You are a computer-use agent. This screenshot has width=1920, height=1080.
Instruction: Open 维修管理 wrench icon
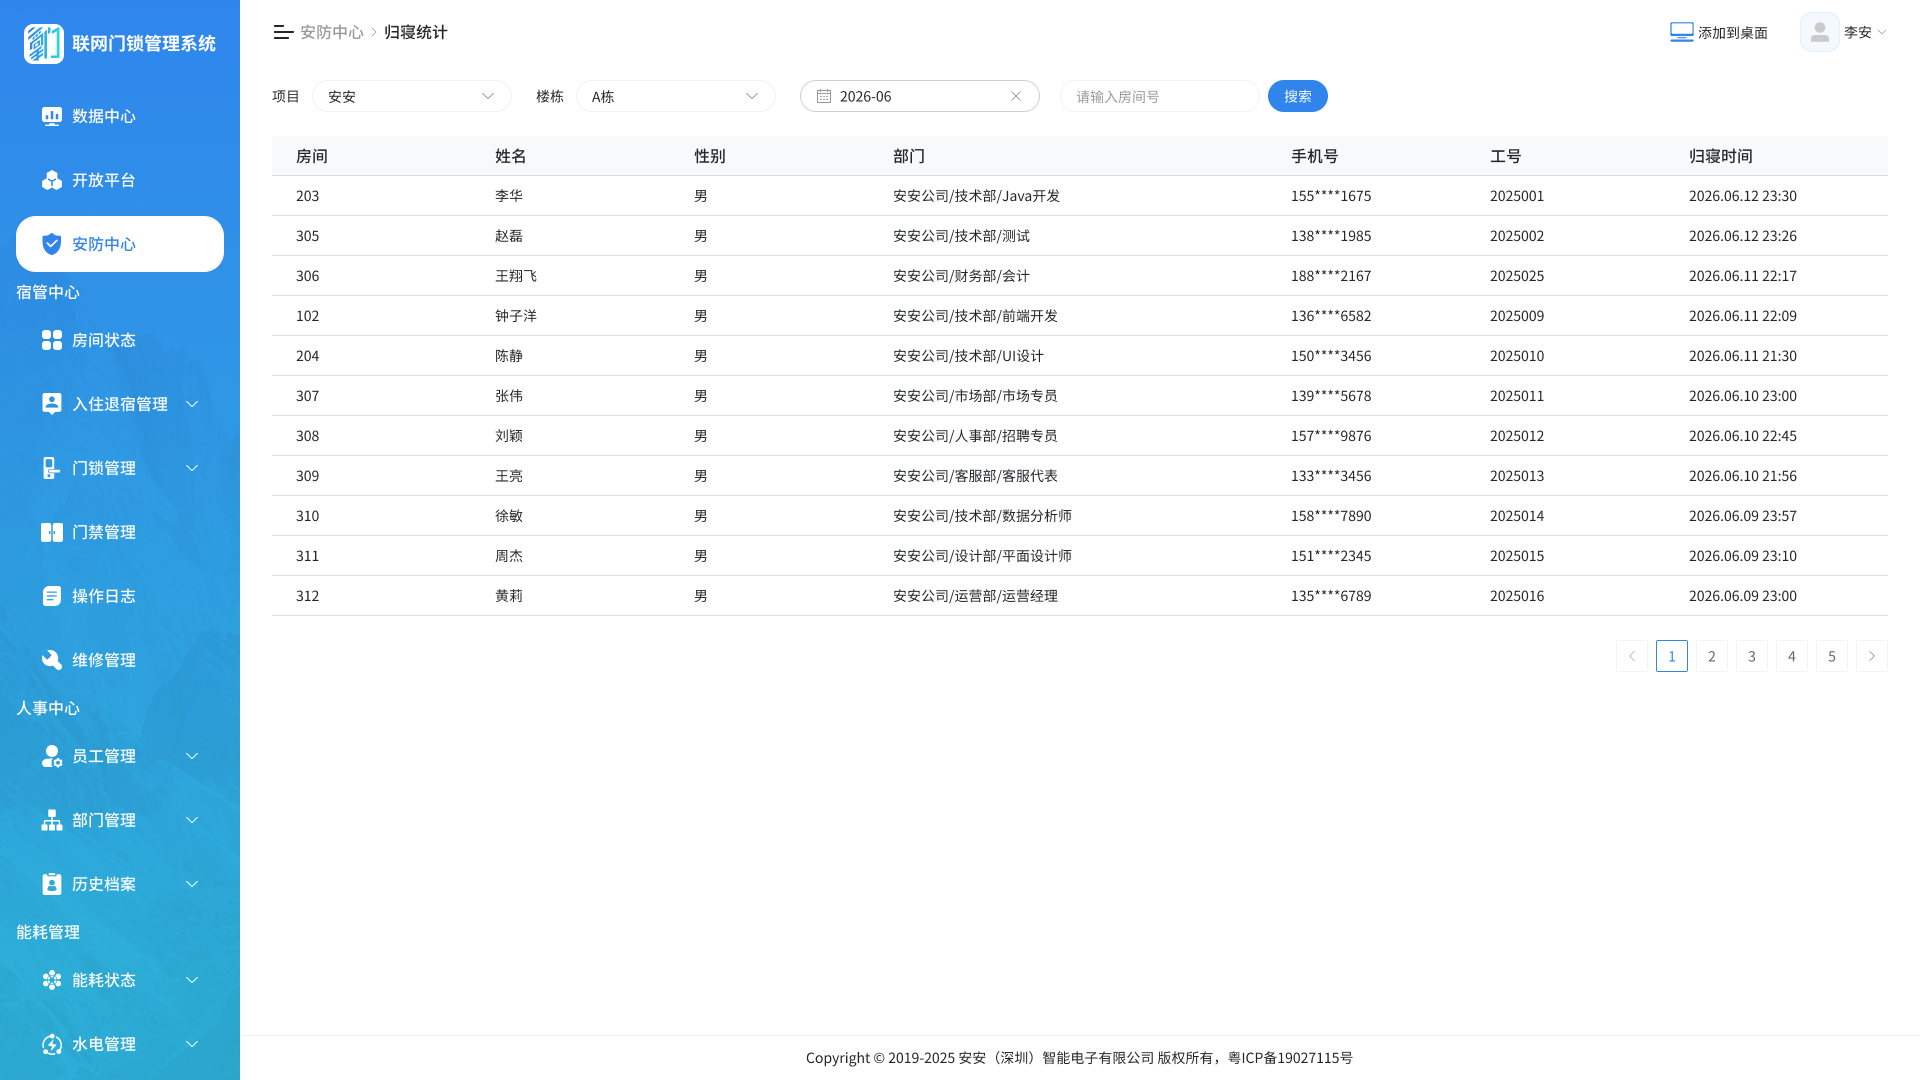click(52, 660)
